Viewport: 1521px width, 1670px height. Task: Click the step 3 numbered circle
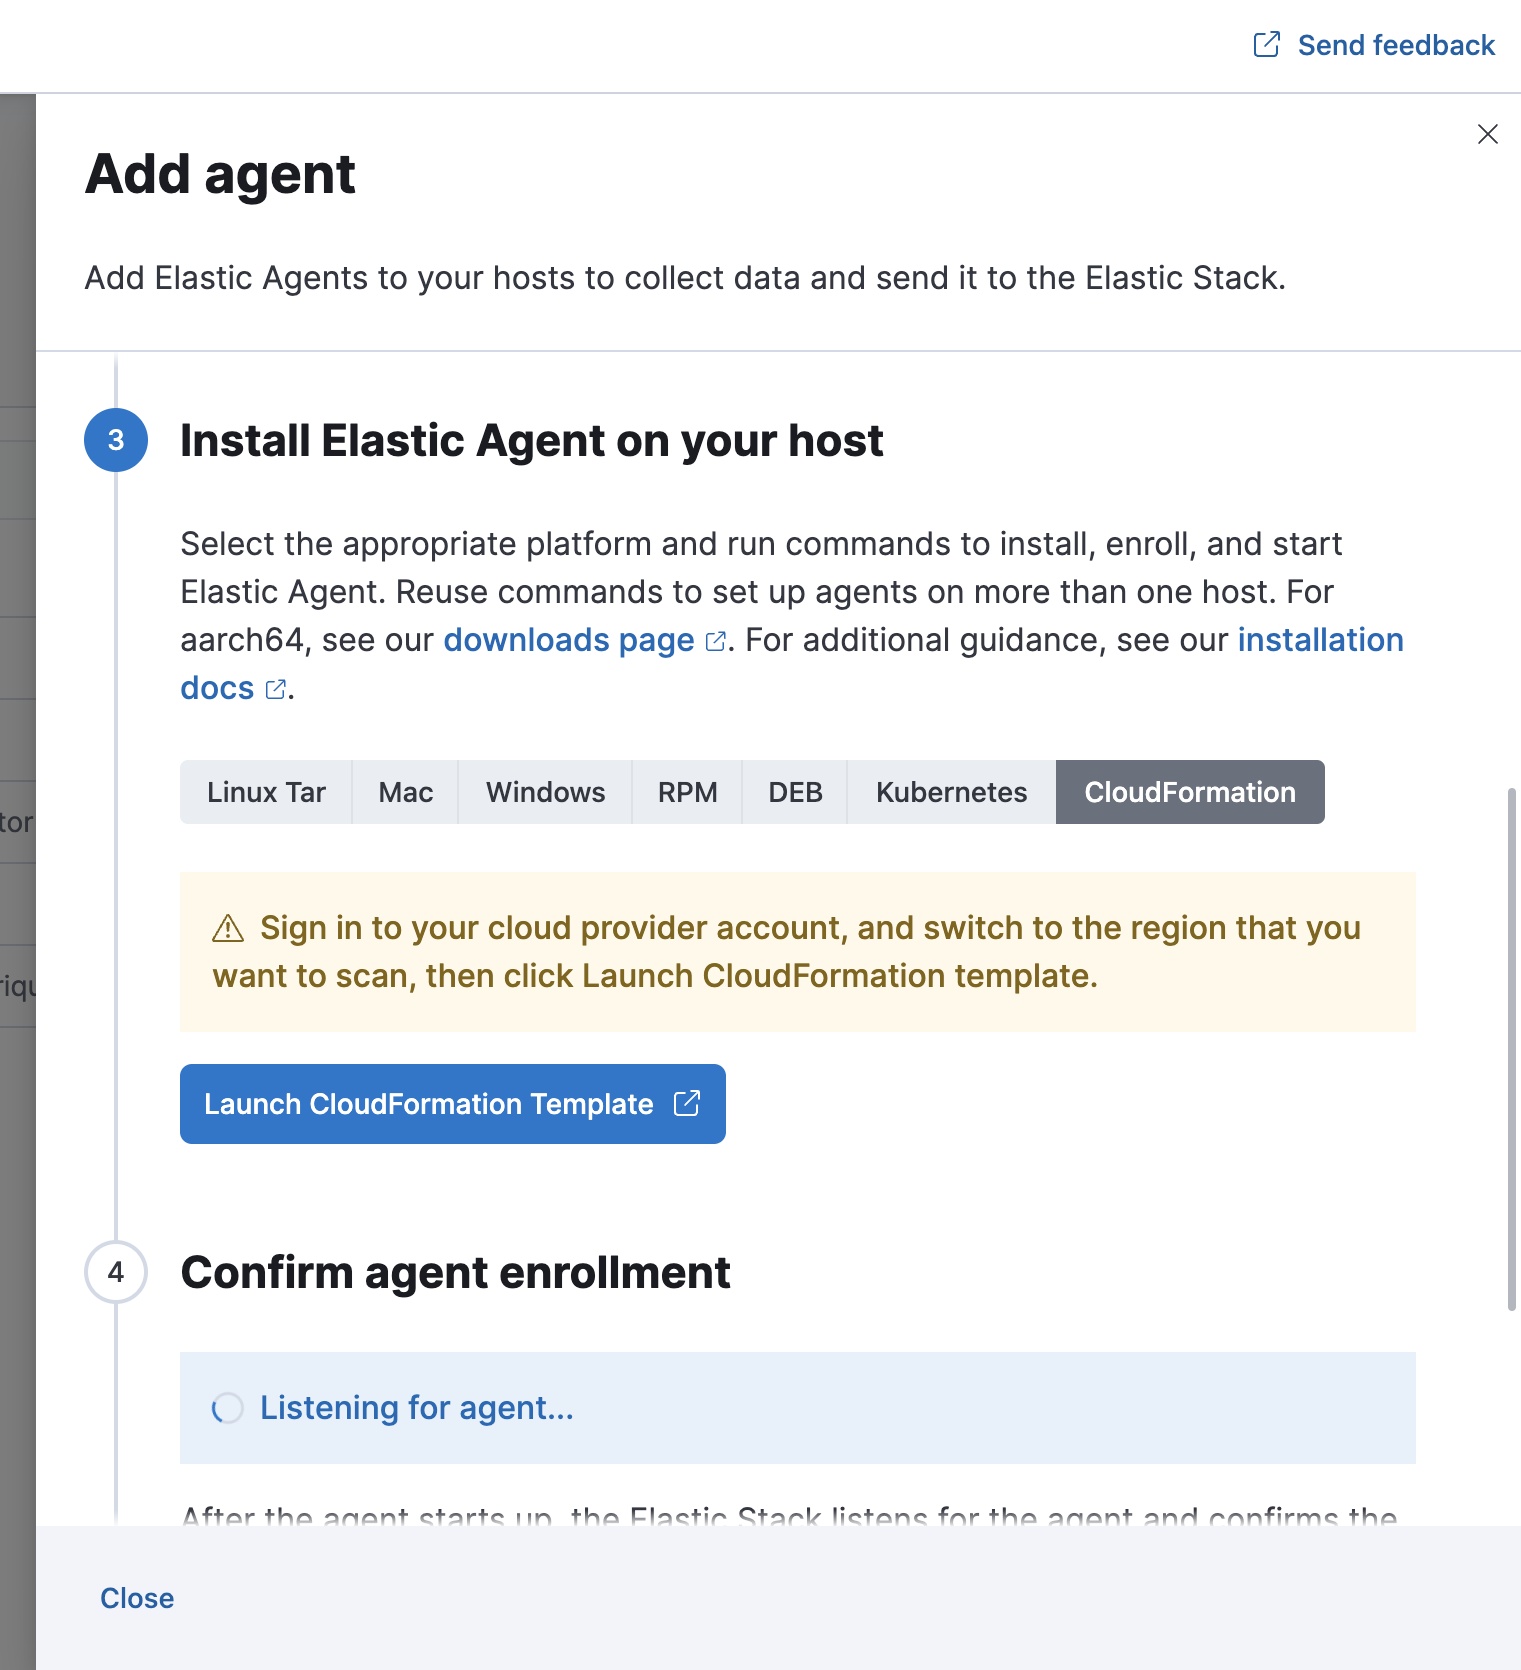pyautogui.click(x=117, y=440)
